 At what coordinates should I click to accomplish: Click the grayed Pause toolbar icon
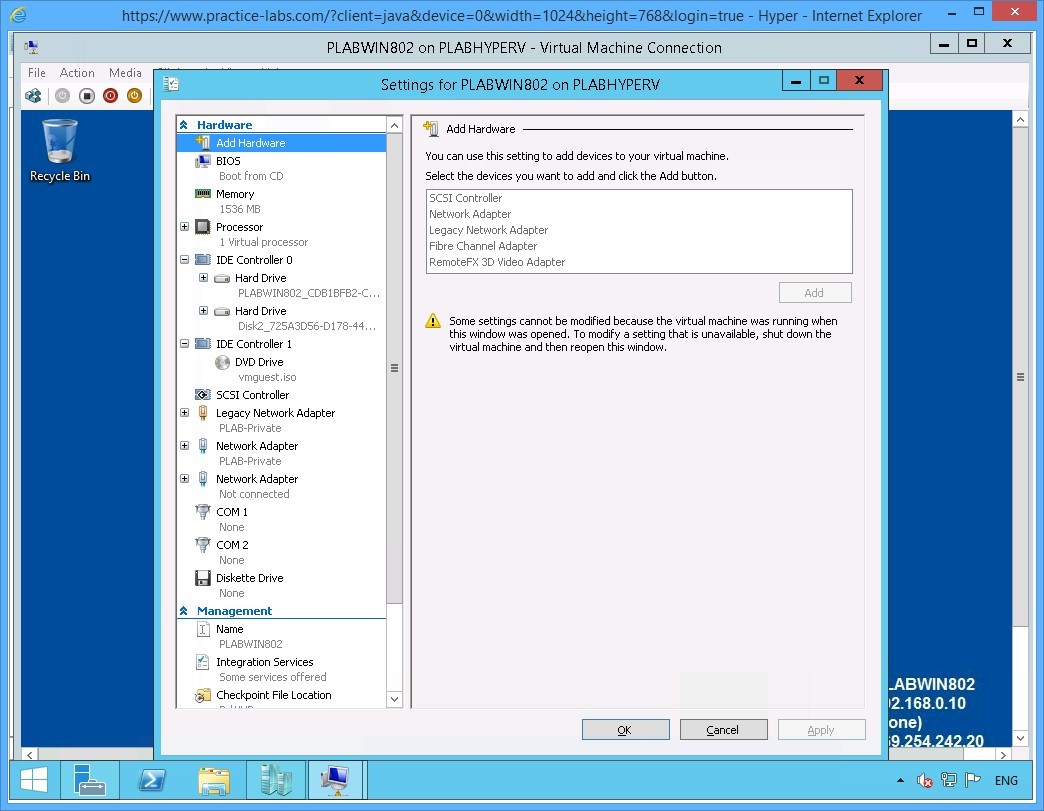click(x=60, y=95)
